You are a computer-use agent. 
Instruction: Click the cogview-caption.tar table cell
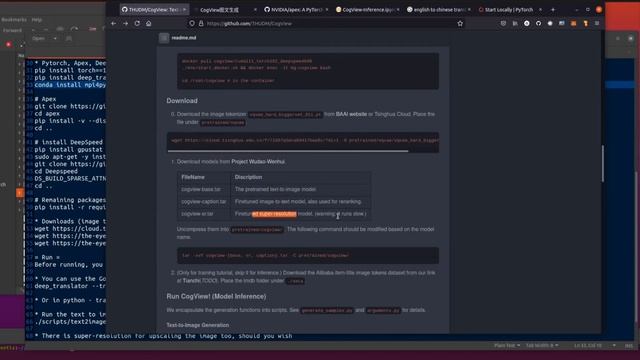click(x=204, y=202)
